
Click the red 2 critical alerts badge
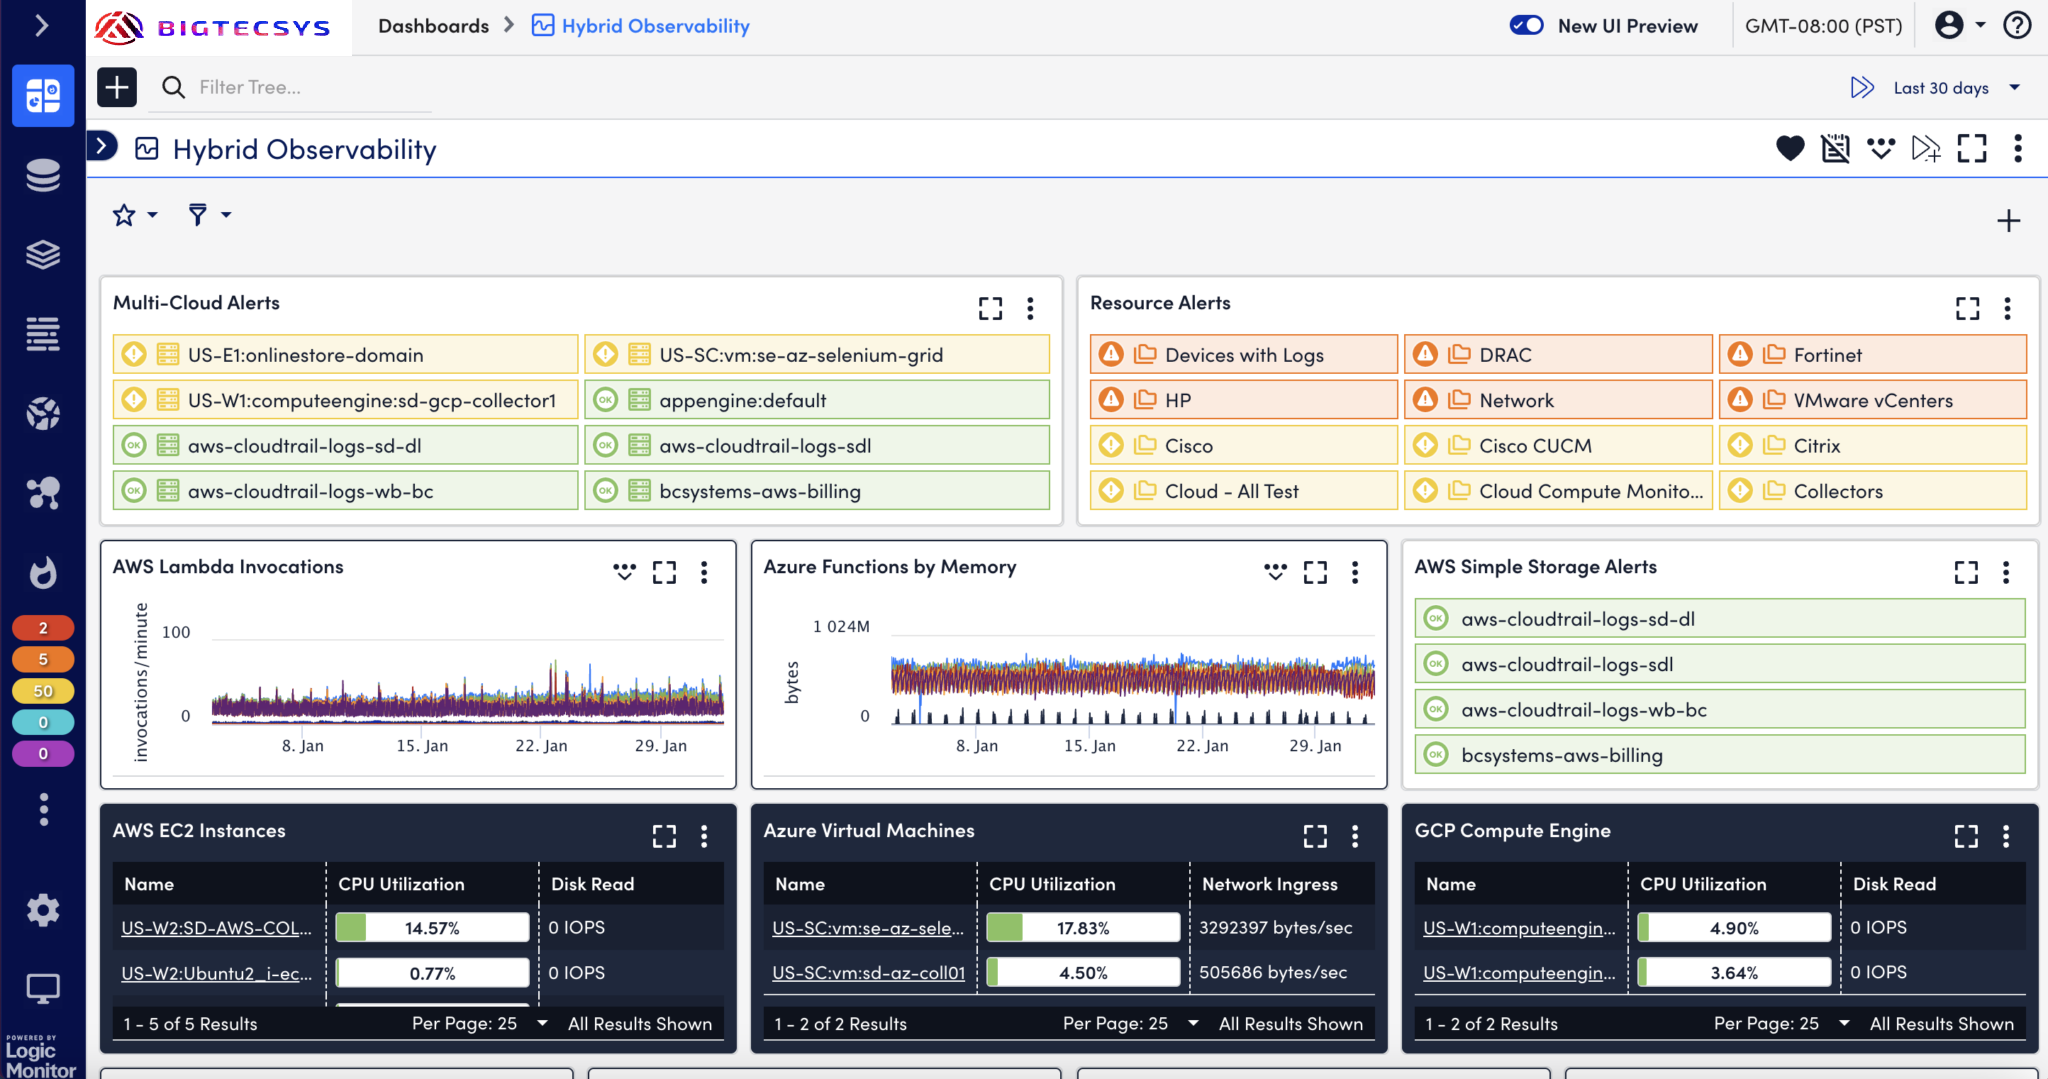coord(43,628)
